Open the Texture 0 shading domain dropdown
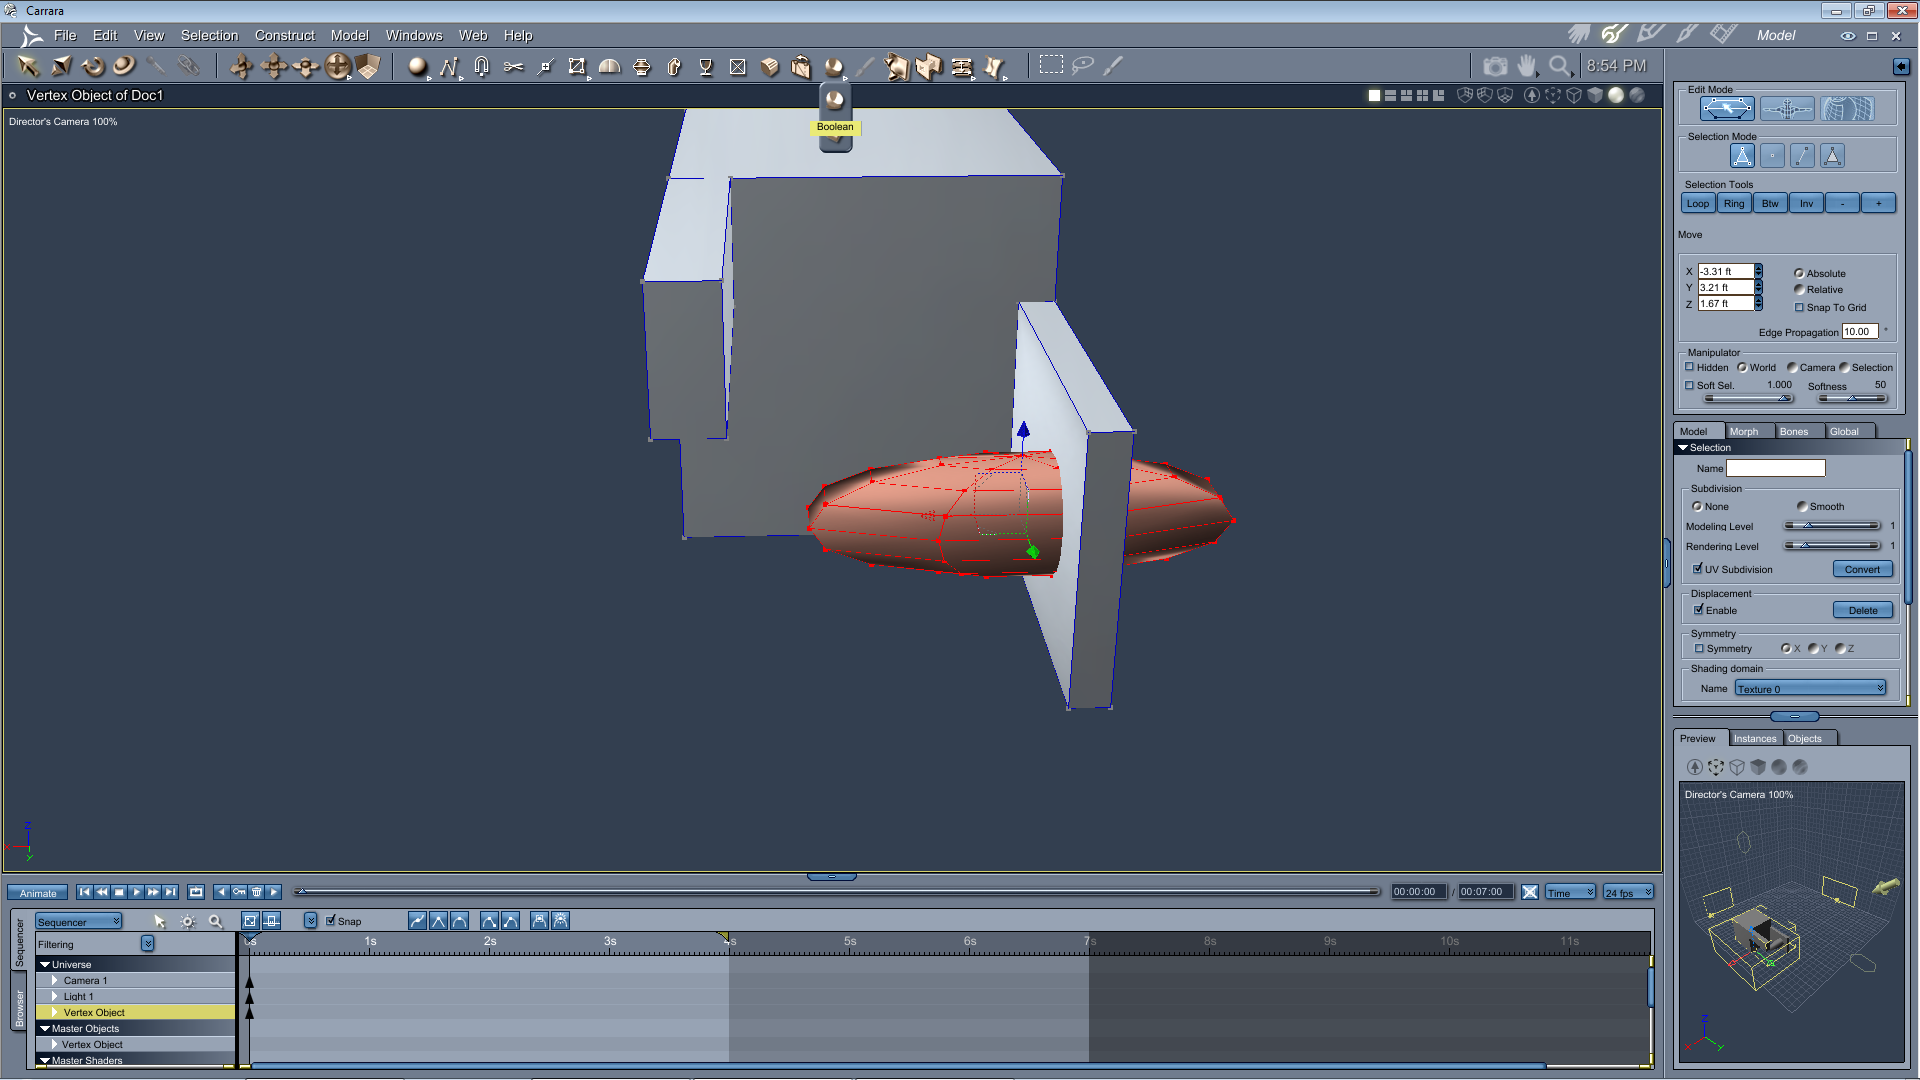1920x1080 pixels. (1810, 689)
